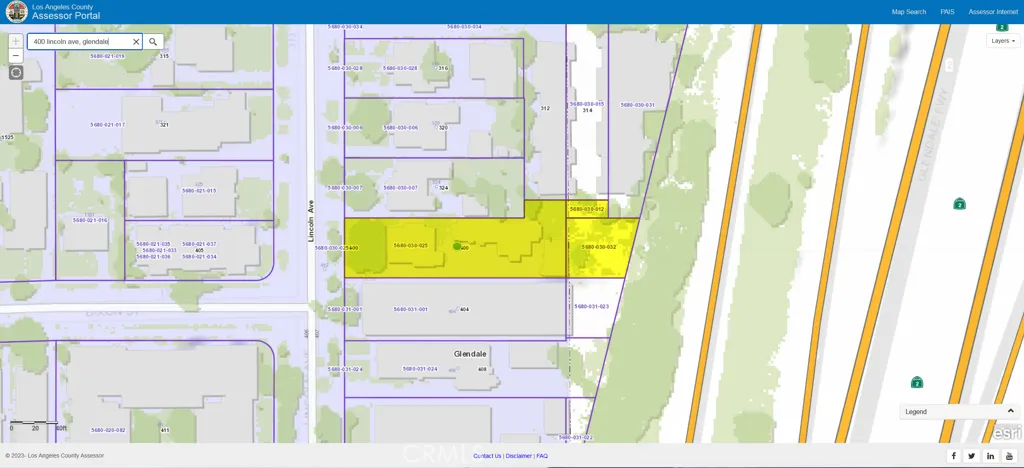Open the PAIS header link
The width and height of the screenshot is (1024, 468).
(x=947, y=12)
